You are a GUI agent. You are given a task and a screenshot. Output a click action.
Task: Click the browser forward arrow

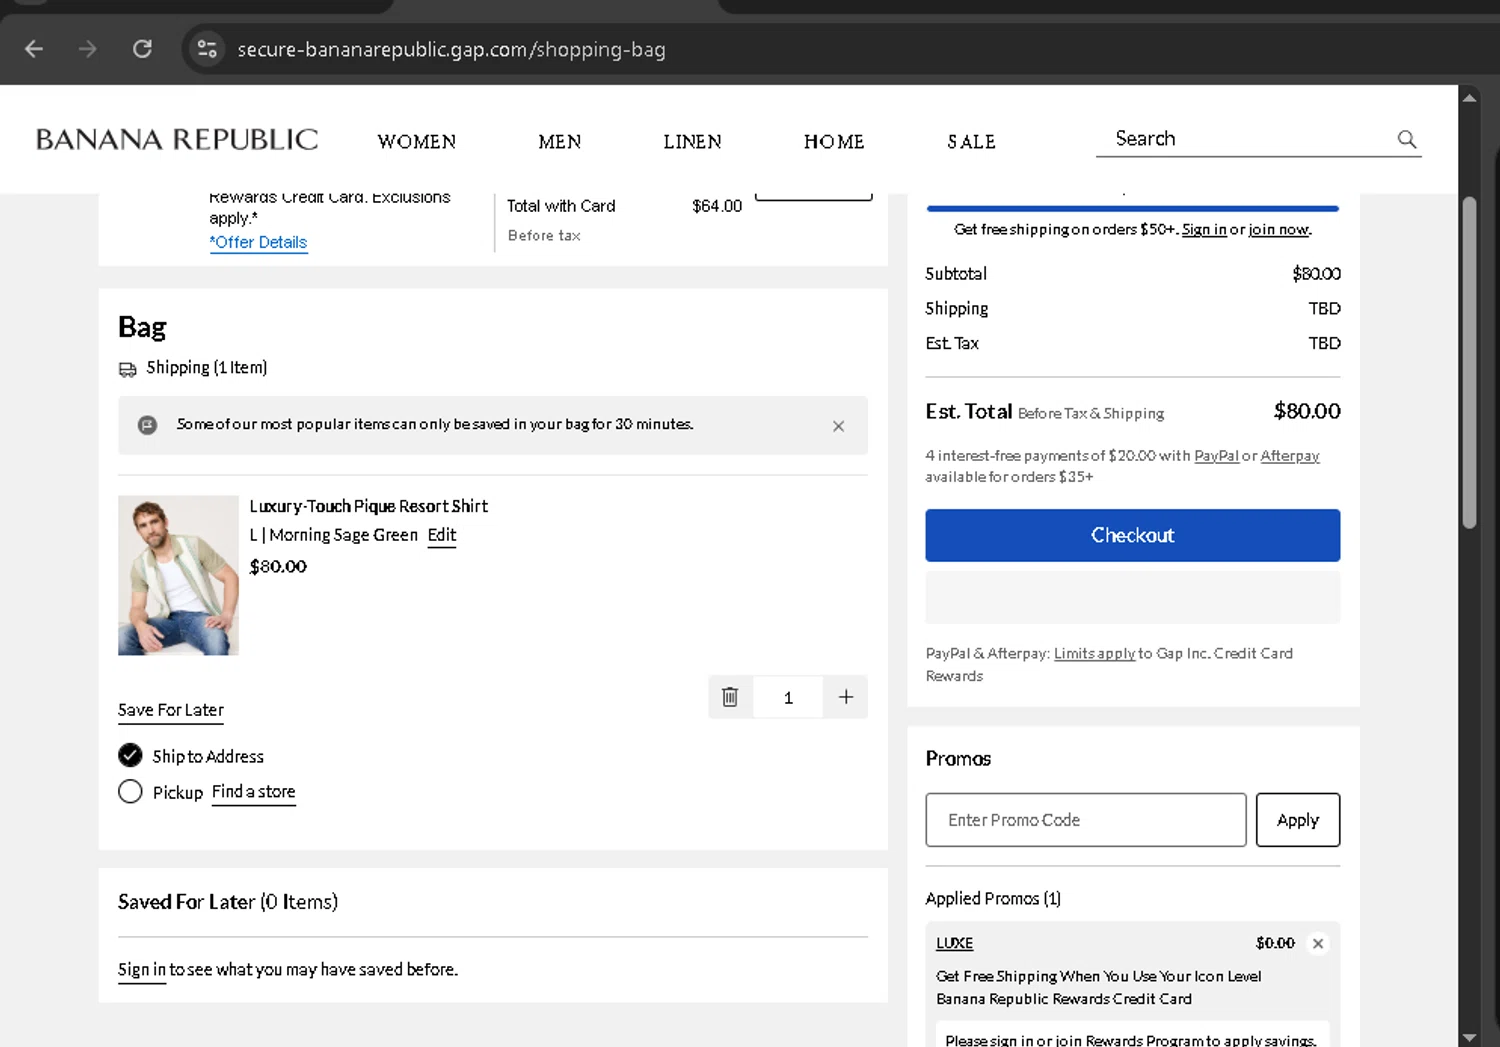click(88, 49)
